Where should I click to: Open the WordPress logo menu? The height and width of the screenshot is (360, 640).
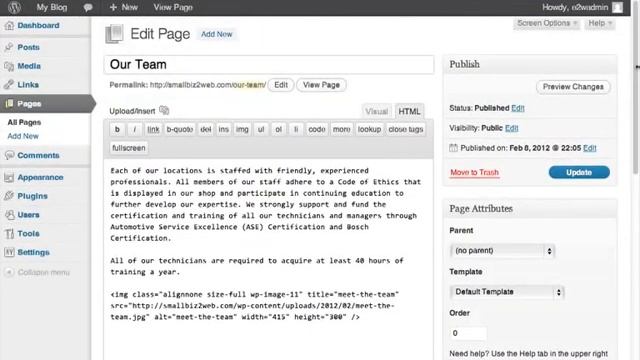[x=14, y=7]
